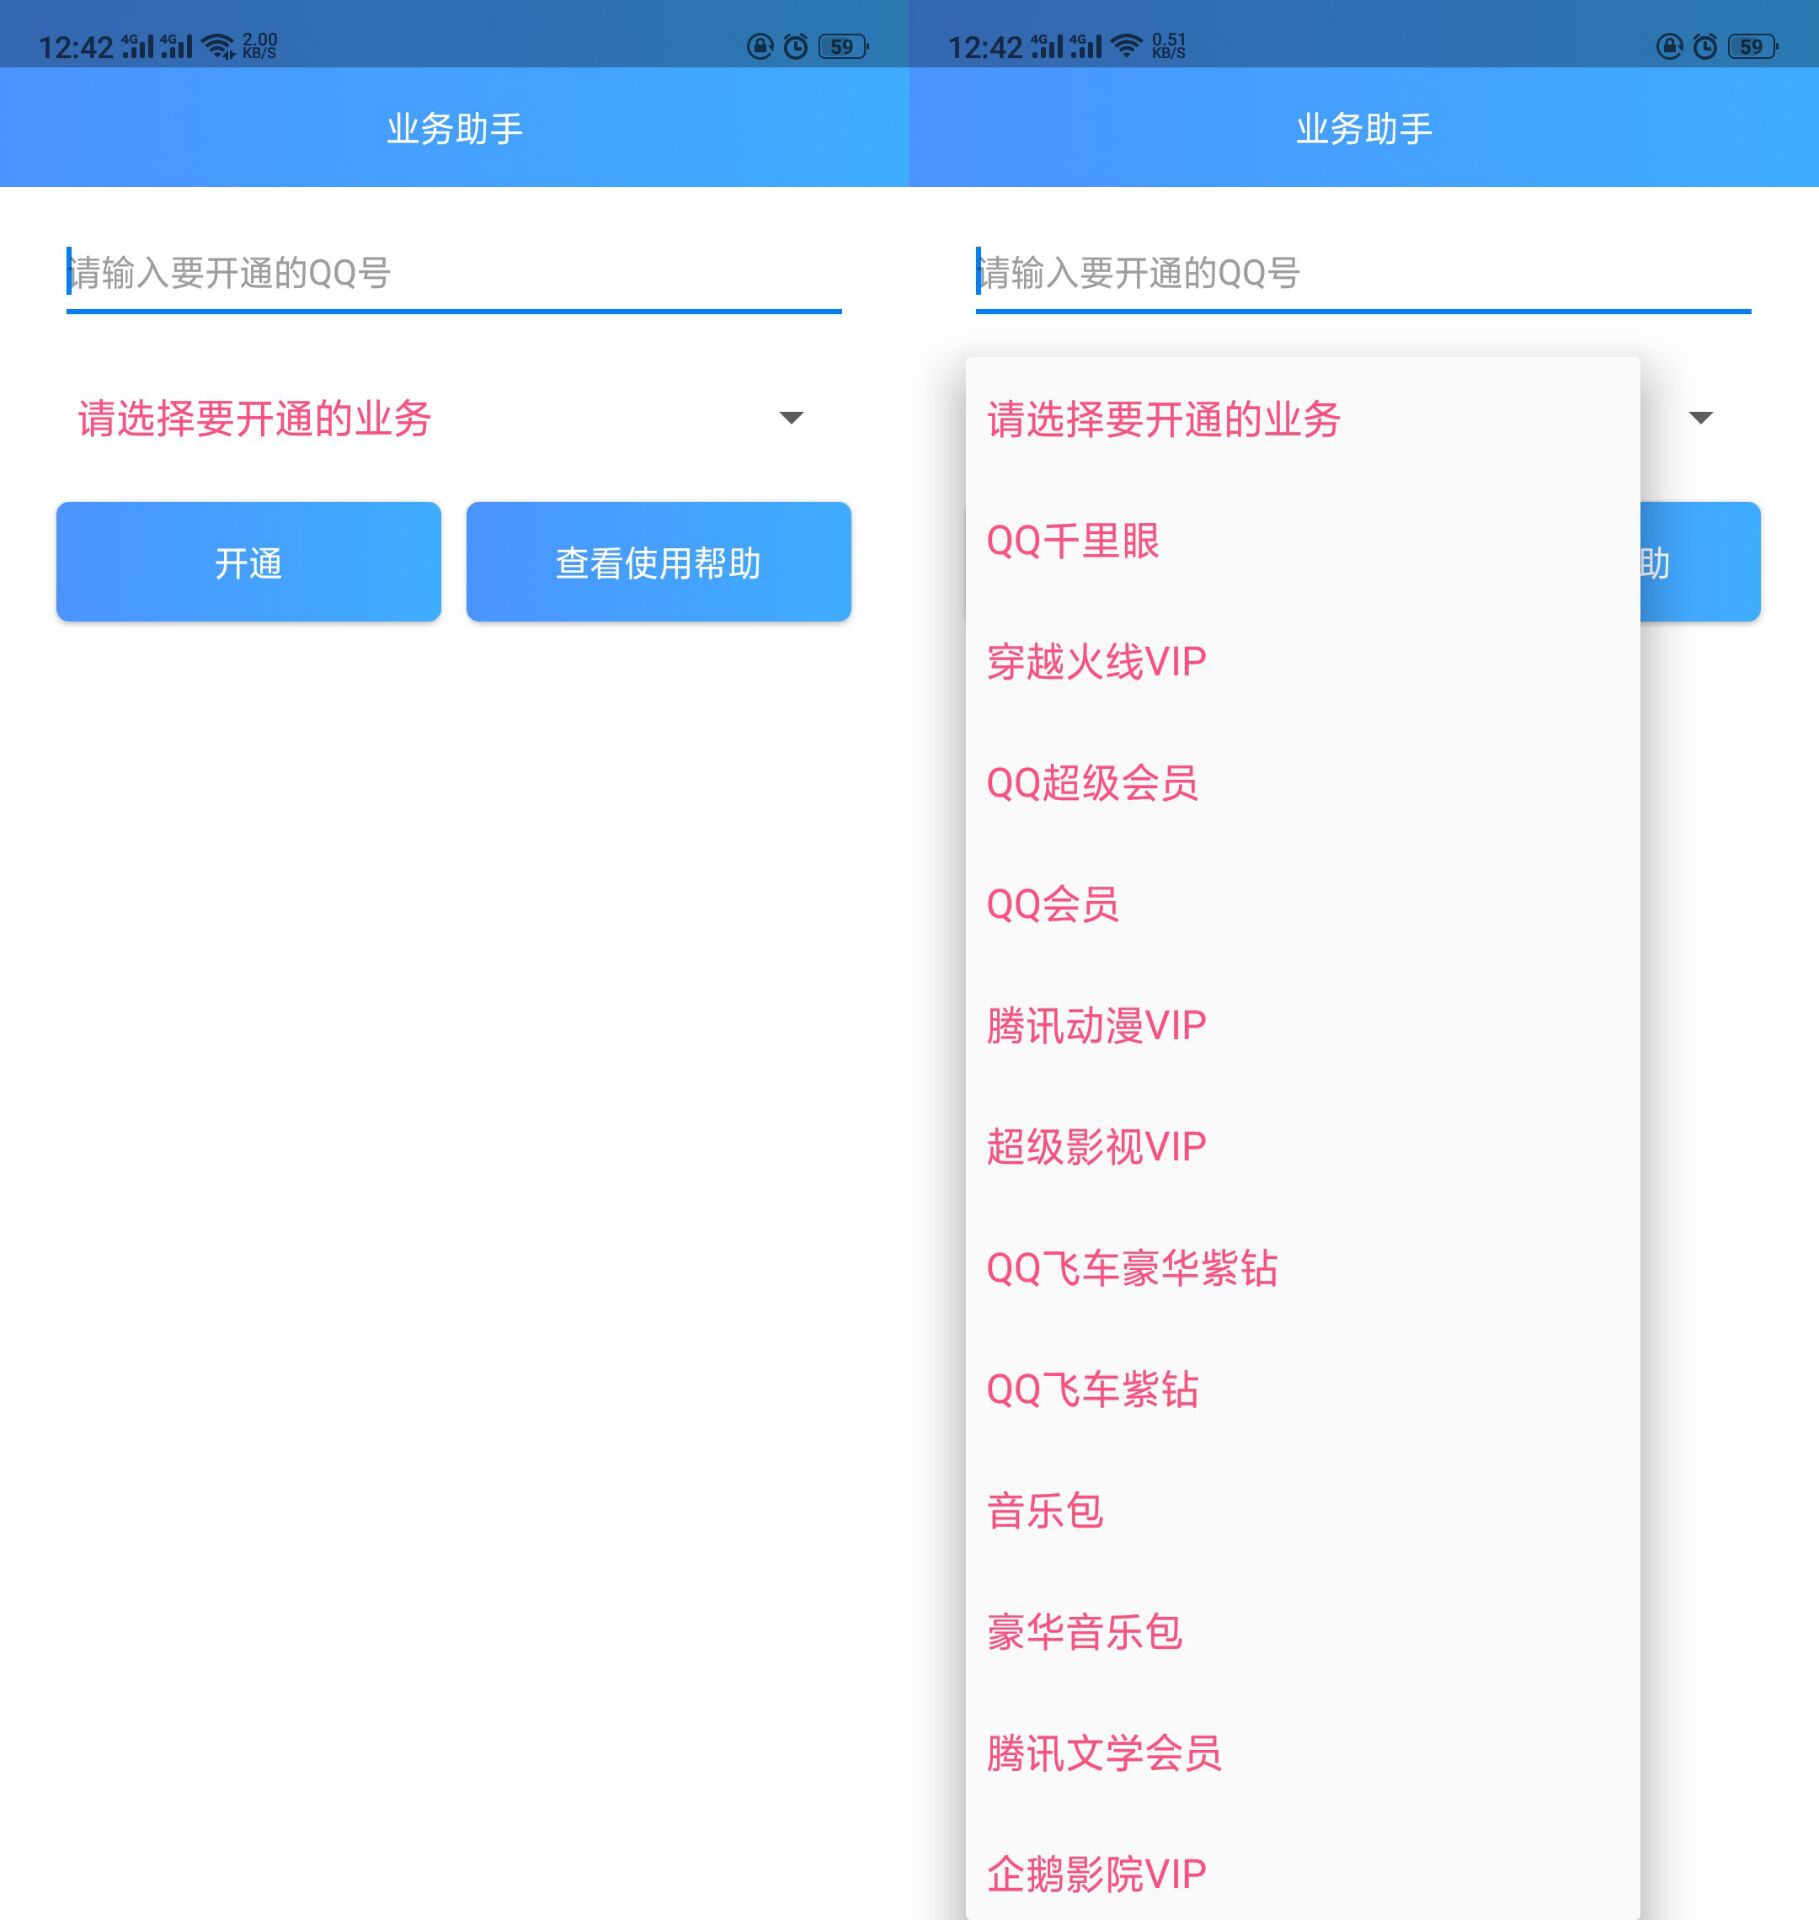This screenshot has width=1819, height=1920.
Task: Pick the QQ会员 option
Action: point(1052,904)
